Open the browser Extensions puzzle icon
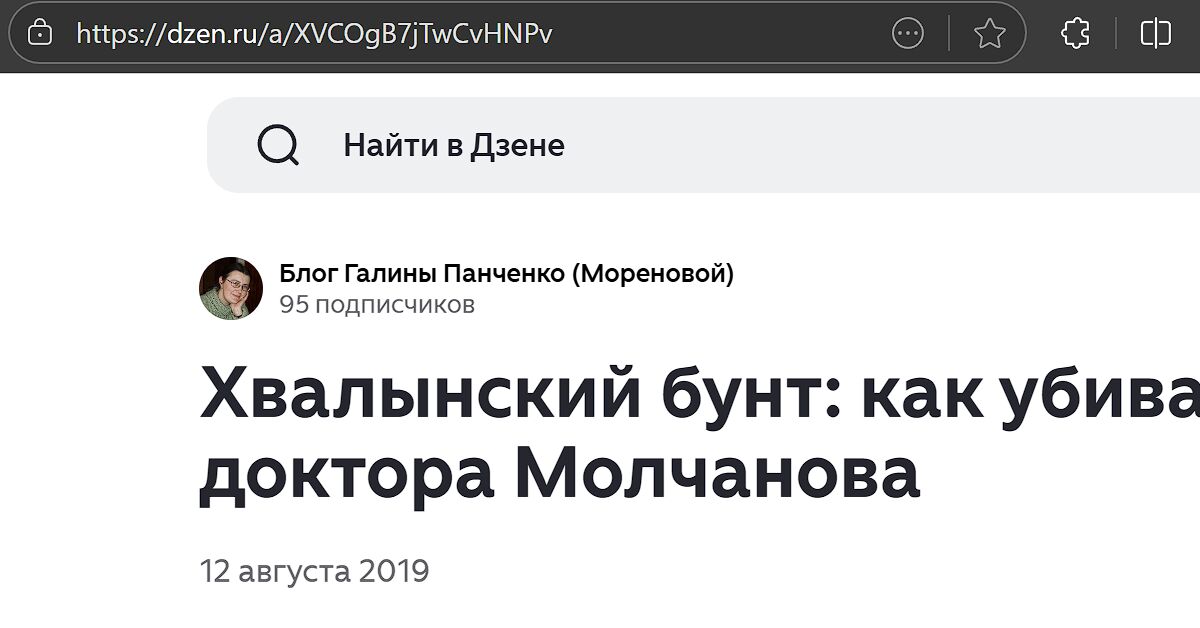1200x628 pixels. point(1075,34)
